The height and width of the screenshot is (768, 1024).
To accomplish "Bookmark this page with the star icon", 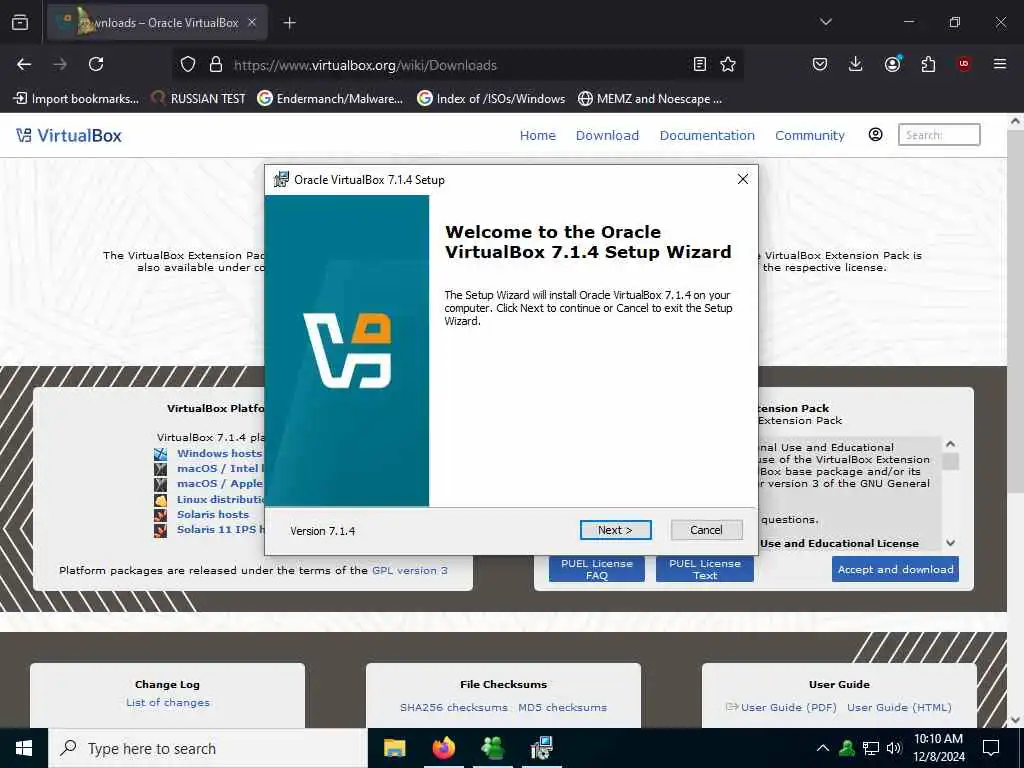I will pos(728,64).
